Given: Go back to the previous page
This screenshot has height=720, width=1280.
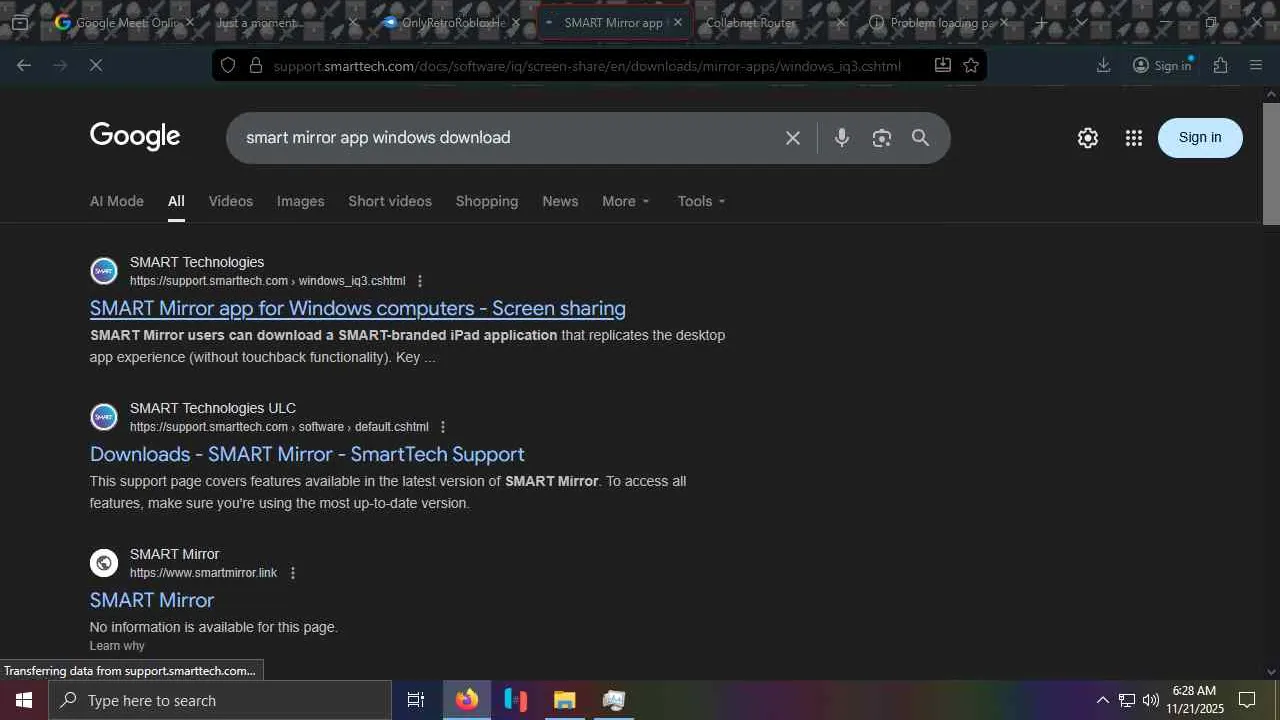Looking at the screenshot, I should point(24,65).
